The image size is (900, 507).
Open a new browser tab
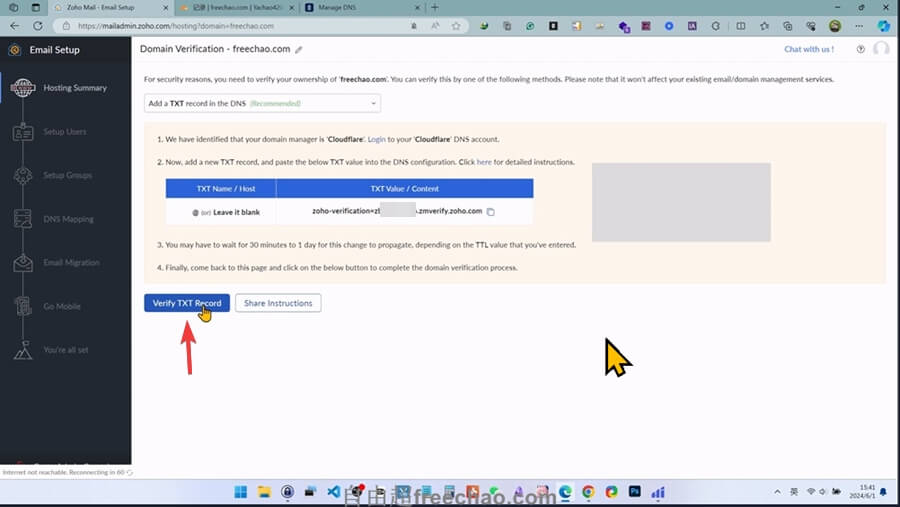434,7
